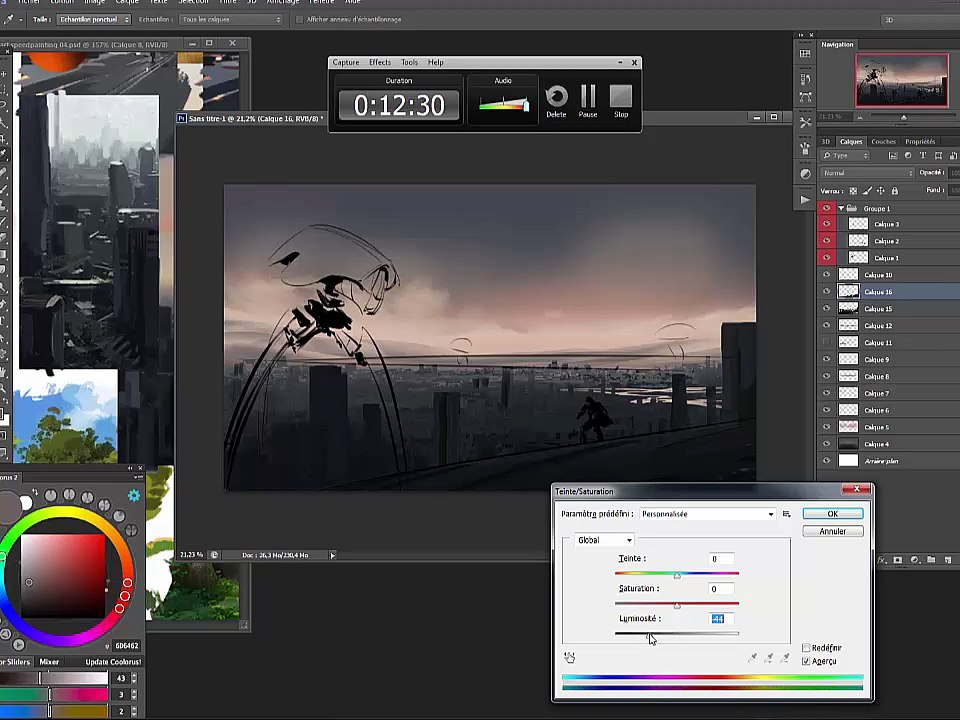The height and width of the screenshot is (720, 960).
Task: Open the Help menu in recorder
Action: (435, 62)
